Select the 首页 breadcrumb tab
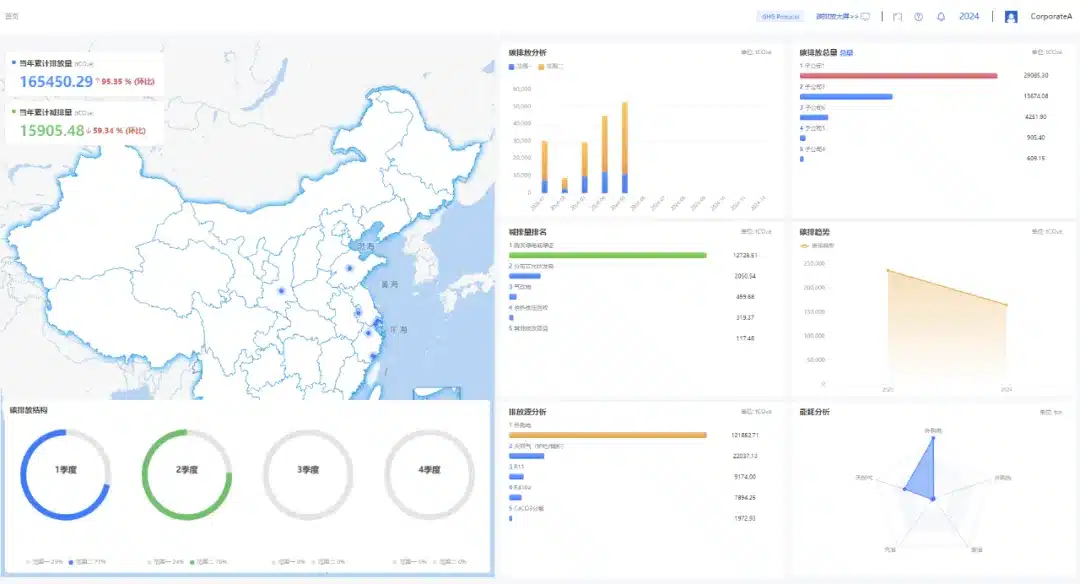The image size is (1080, 584). pyautogui.click(x=14, y=16)
